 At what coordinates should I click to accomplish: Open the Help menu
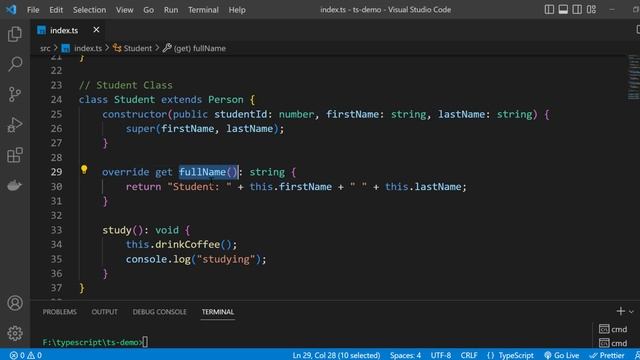tap(237, 10)
